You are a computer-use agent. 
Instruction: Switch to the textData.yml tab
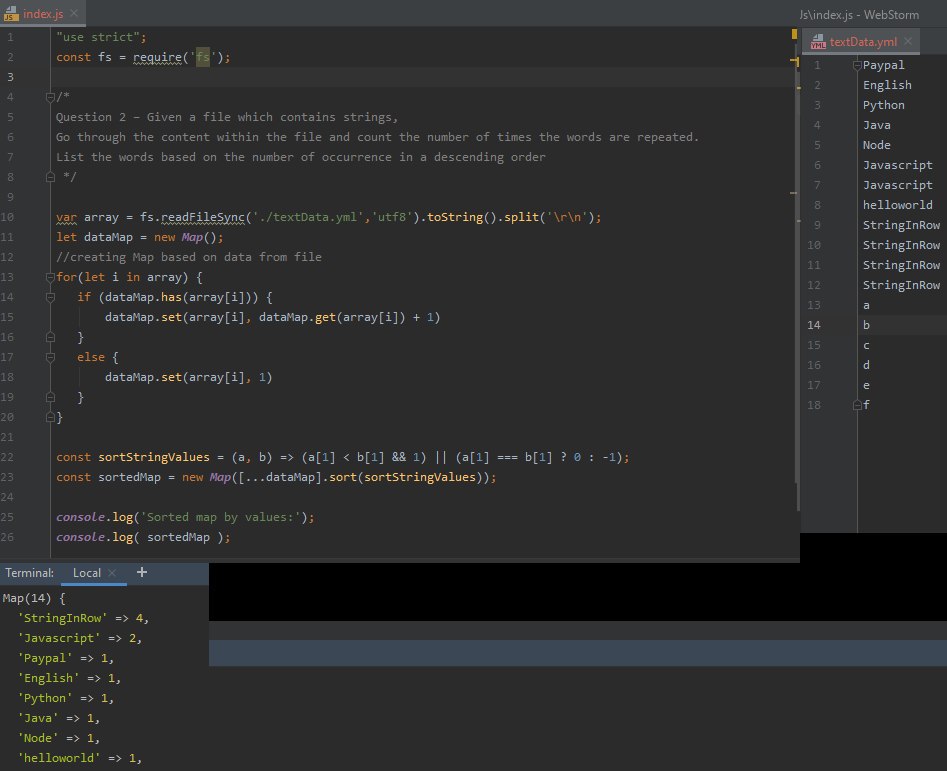863,42
